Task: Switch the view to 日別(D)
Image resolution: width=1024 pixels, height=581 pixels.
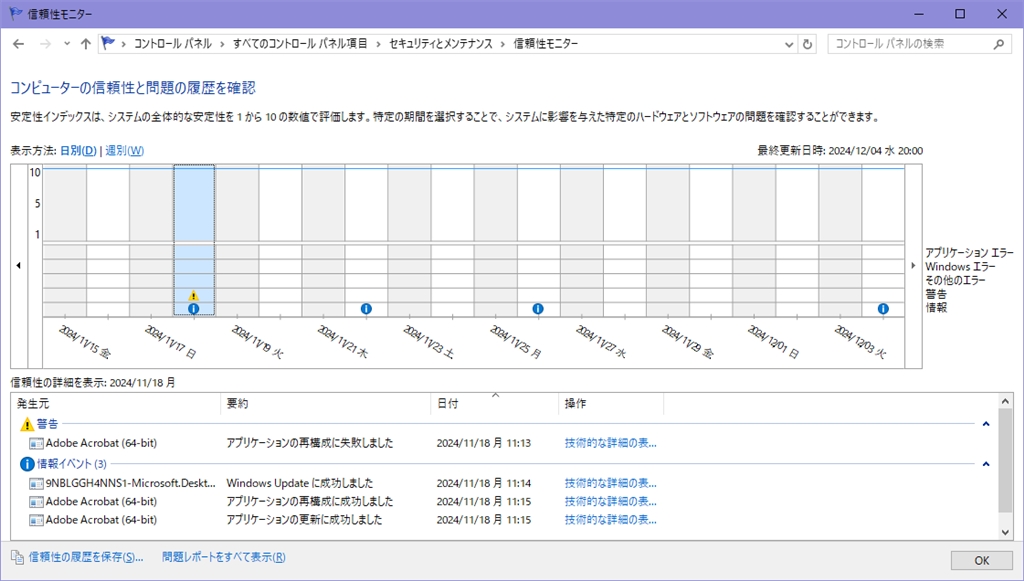Action: pyautogui.click(x=78, y=151)
